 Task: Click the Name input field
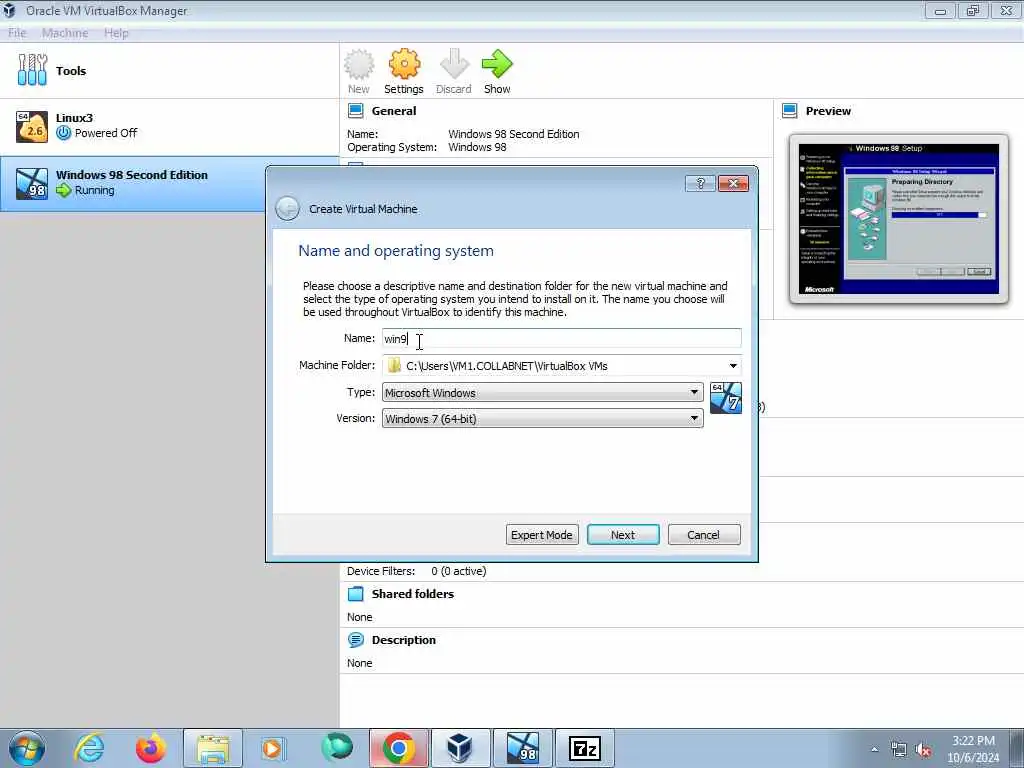tap(561, 338)
